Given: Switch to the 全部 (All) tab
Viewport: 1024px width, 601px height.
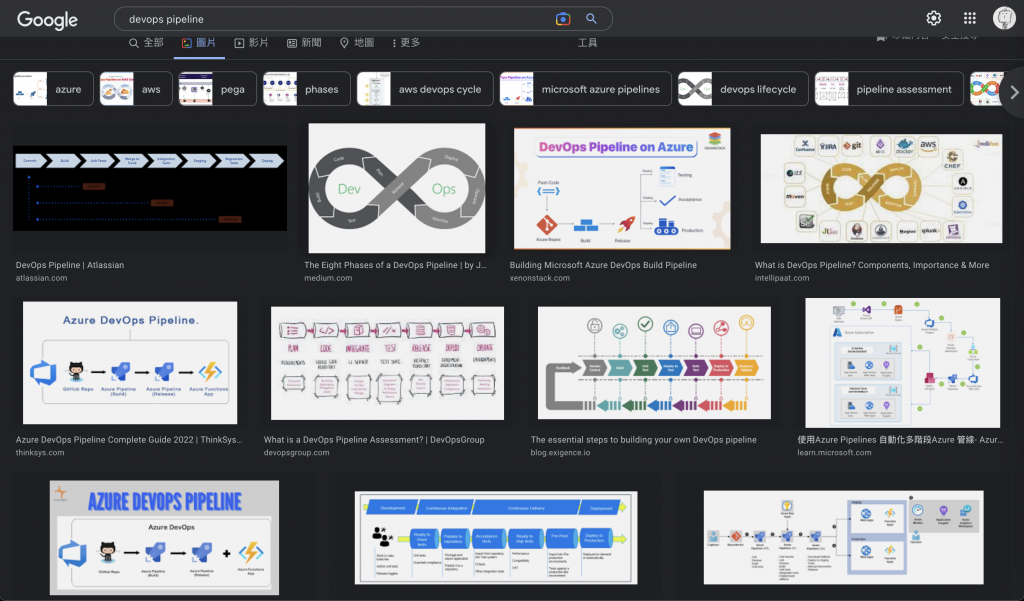Looking at the screenshot, I should 146,42.
